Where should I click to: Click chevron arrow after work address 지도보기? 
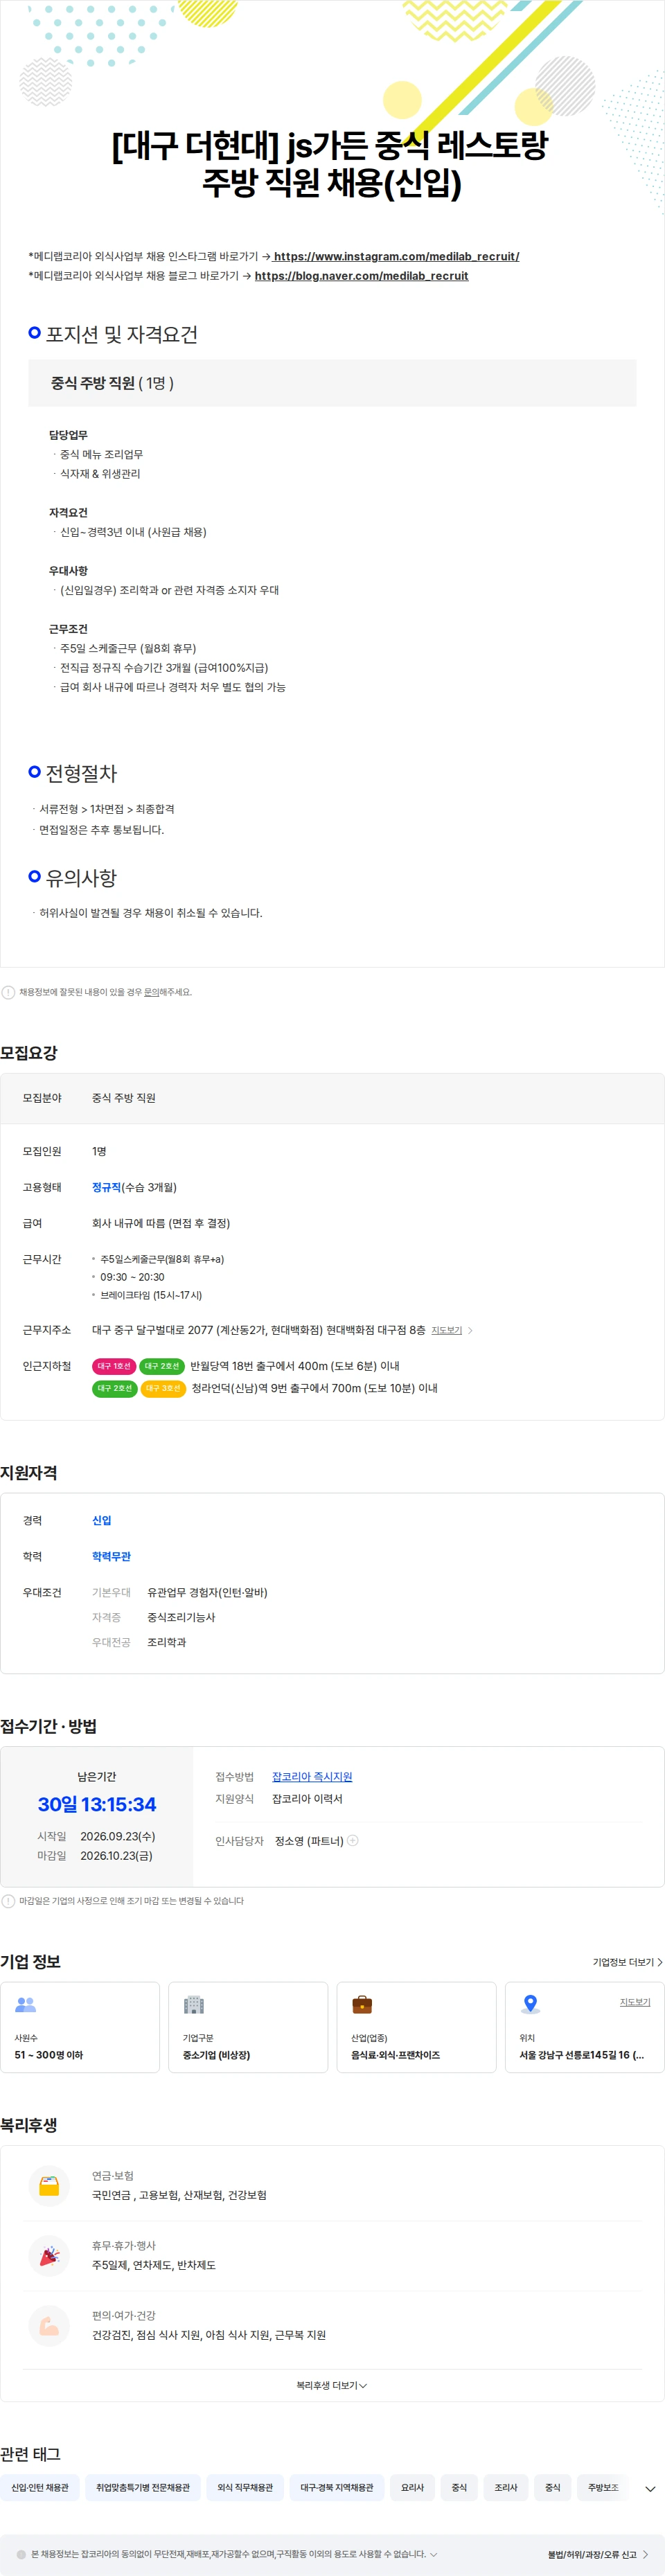click(470, 1330)
